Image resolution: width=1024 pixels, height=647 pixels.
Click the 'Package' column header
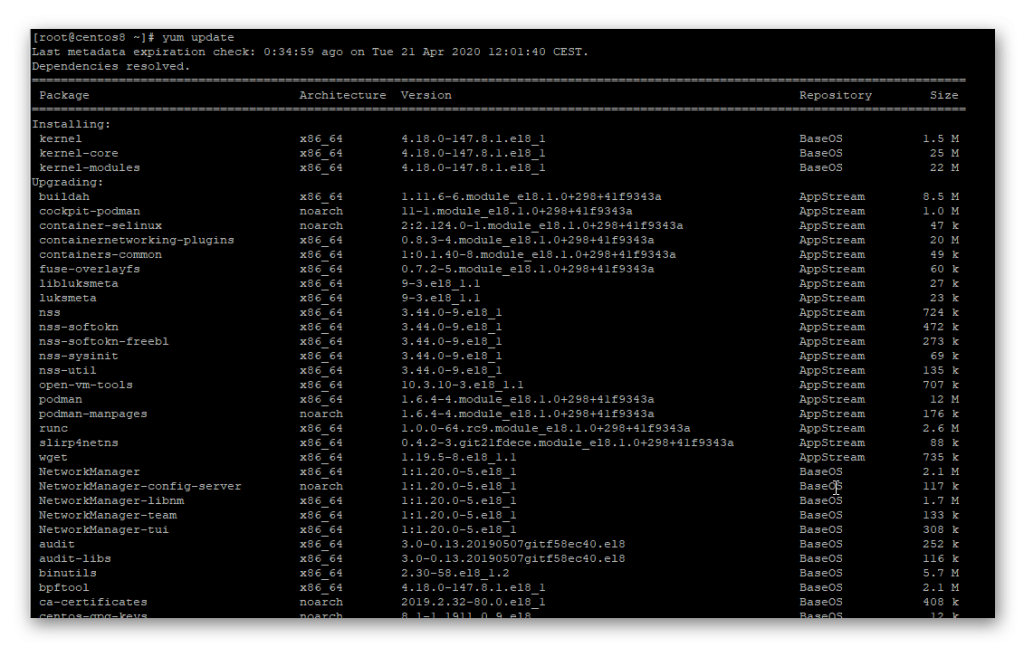click(64, 95)
